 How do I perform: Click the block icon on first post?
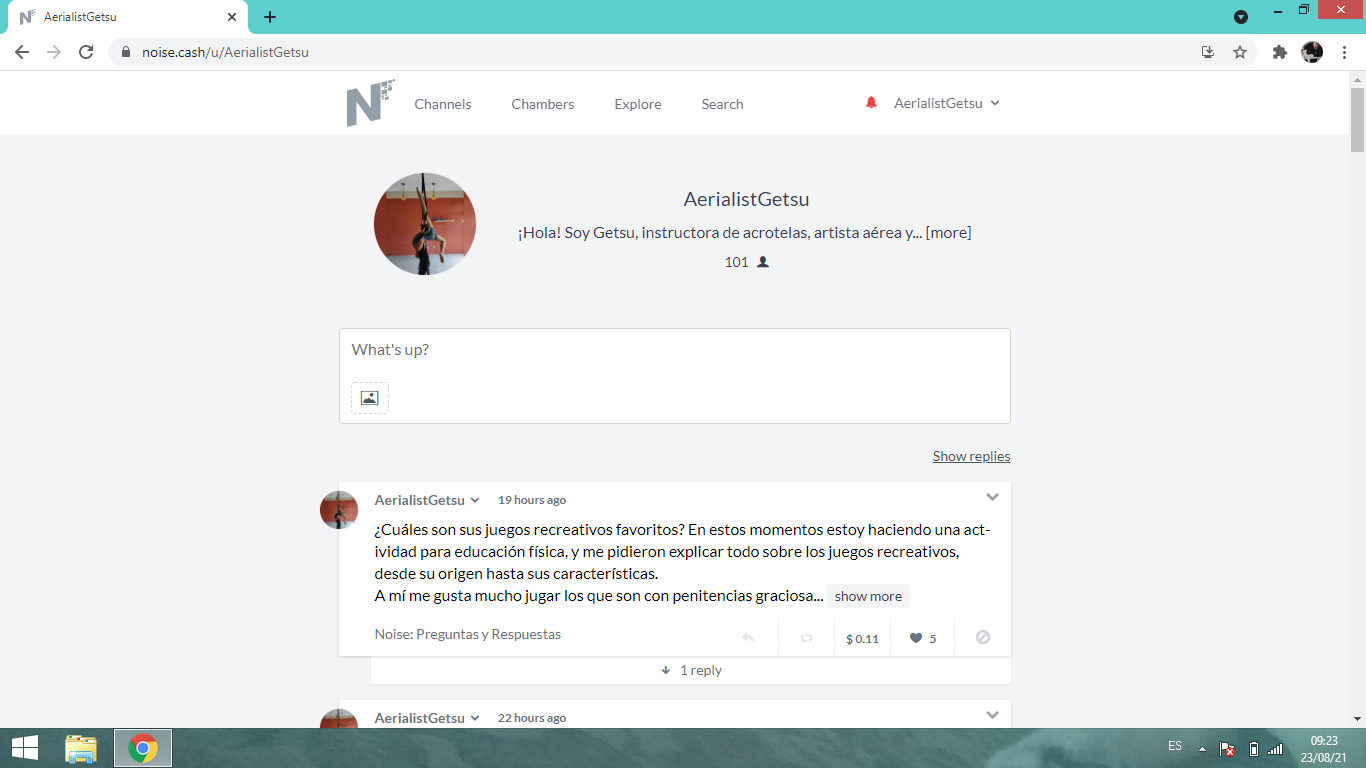click(983, 637)
